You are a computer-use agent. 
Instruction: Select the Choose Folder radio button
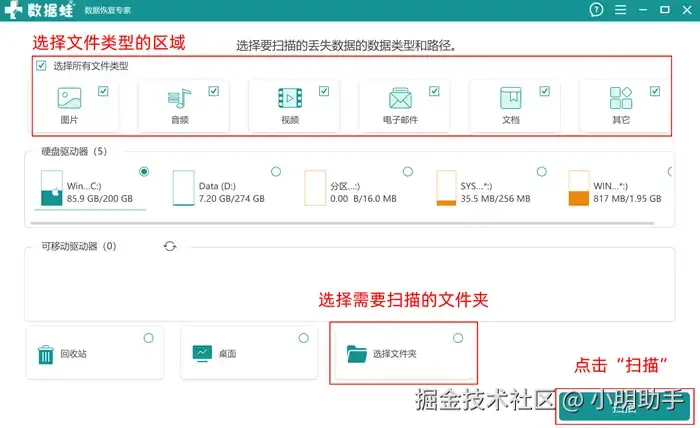coord(458,338)
